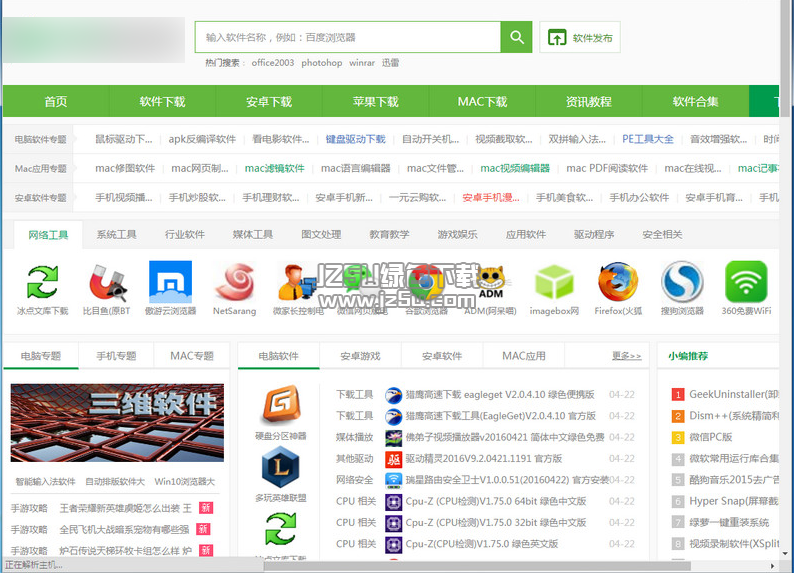Screen dimensions: 794x573
Task: Open the PE工具大全 topic link
Action: [648, 139]
